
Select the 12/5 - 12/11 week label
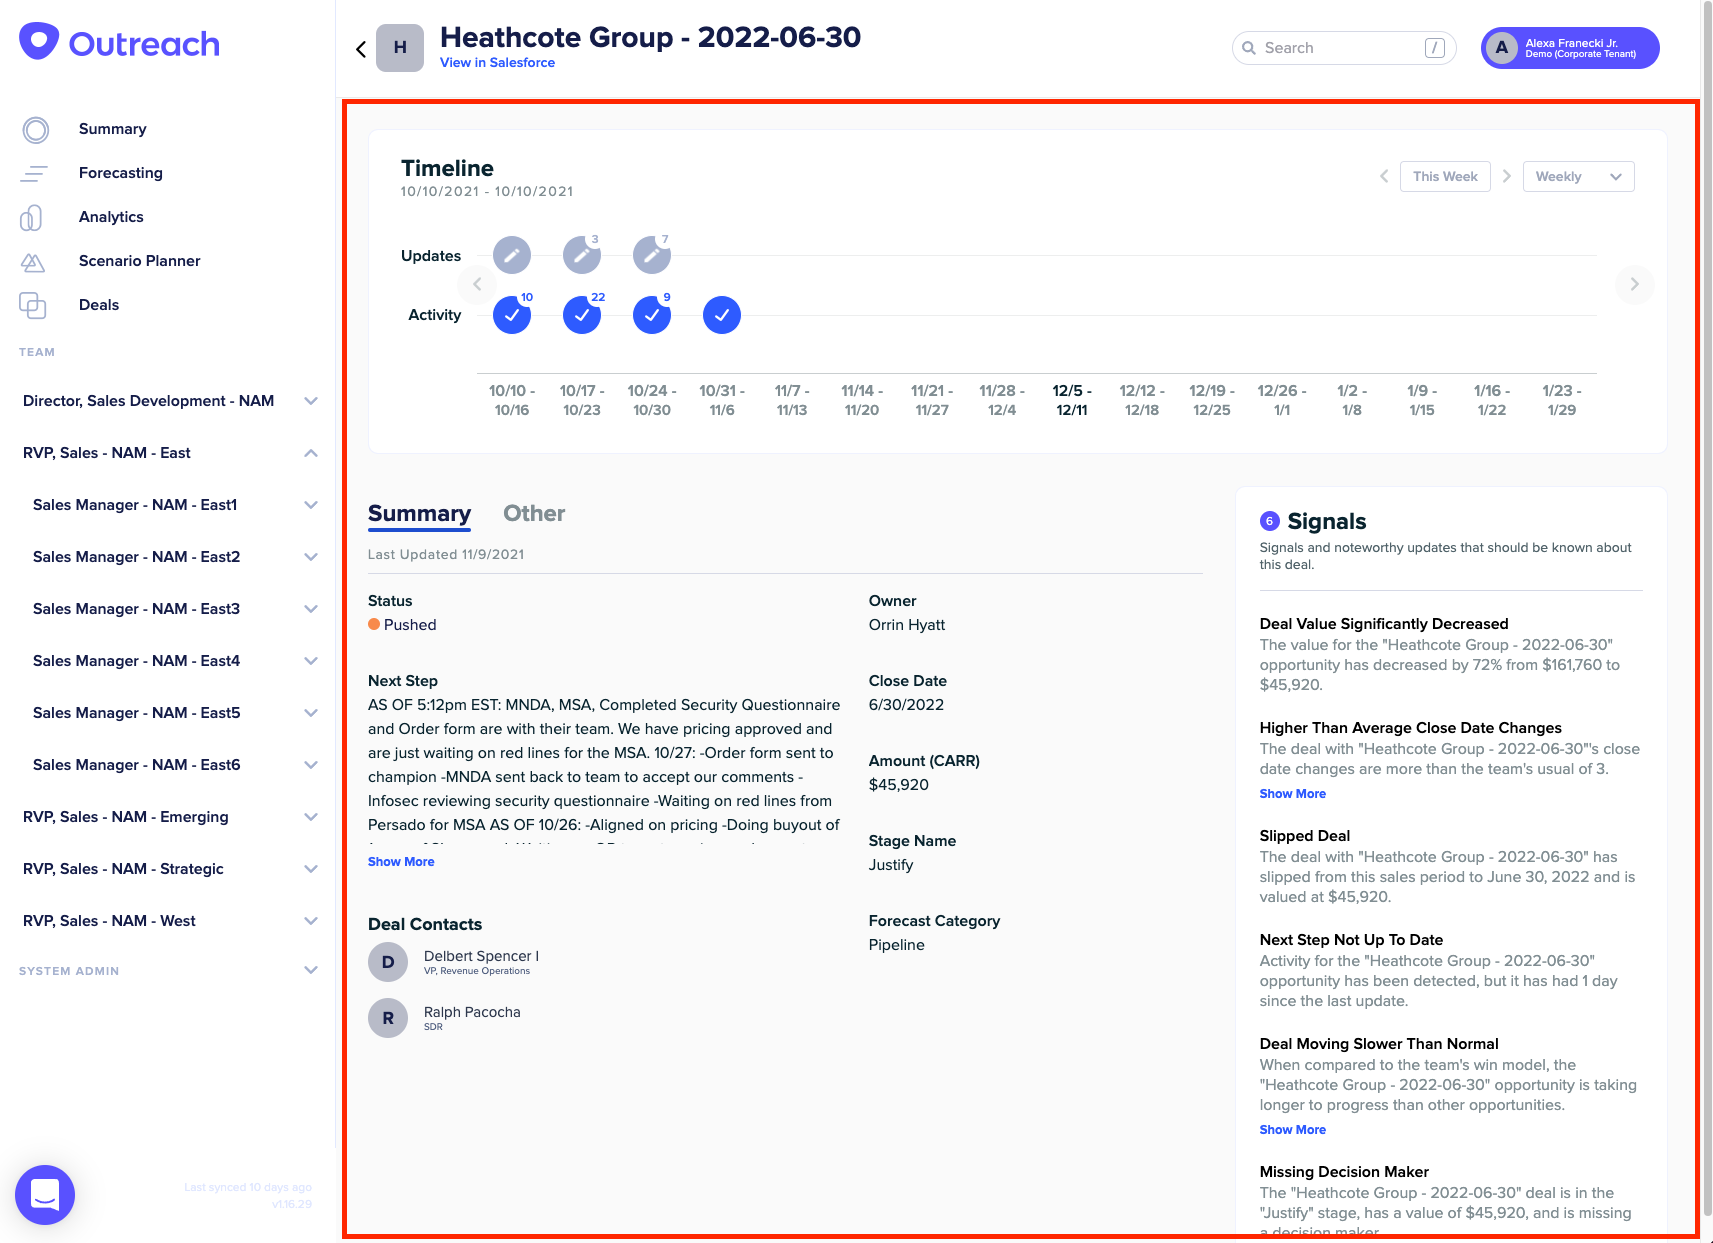[x=1072, y=400]
